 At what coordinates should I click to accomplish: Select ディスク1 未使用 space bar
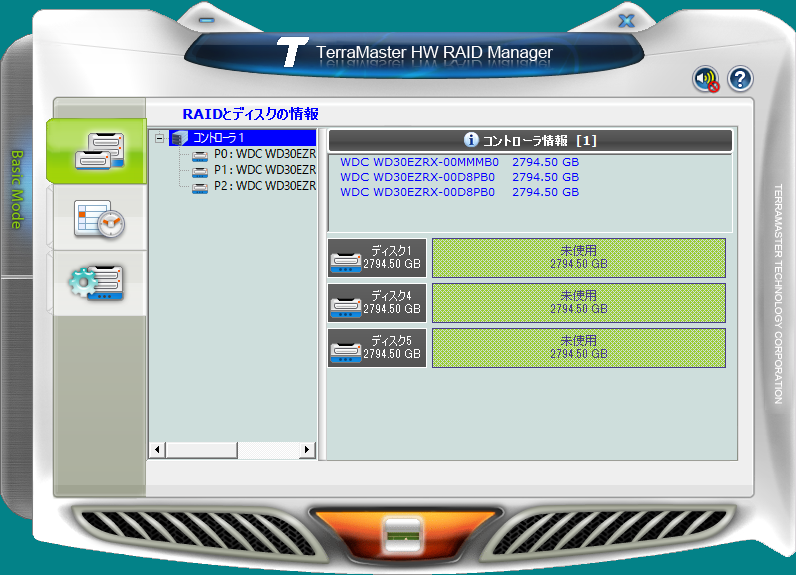(x=579, y=258)
